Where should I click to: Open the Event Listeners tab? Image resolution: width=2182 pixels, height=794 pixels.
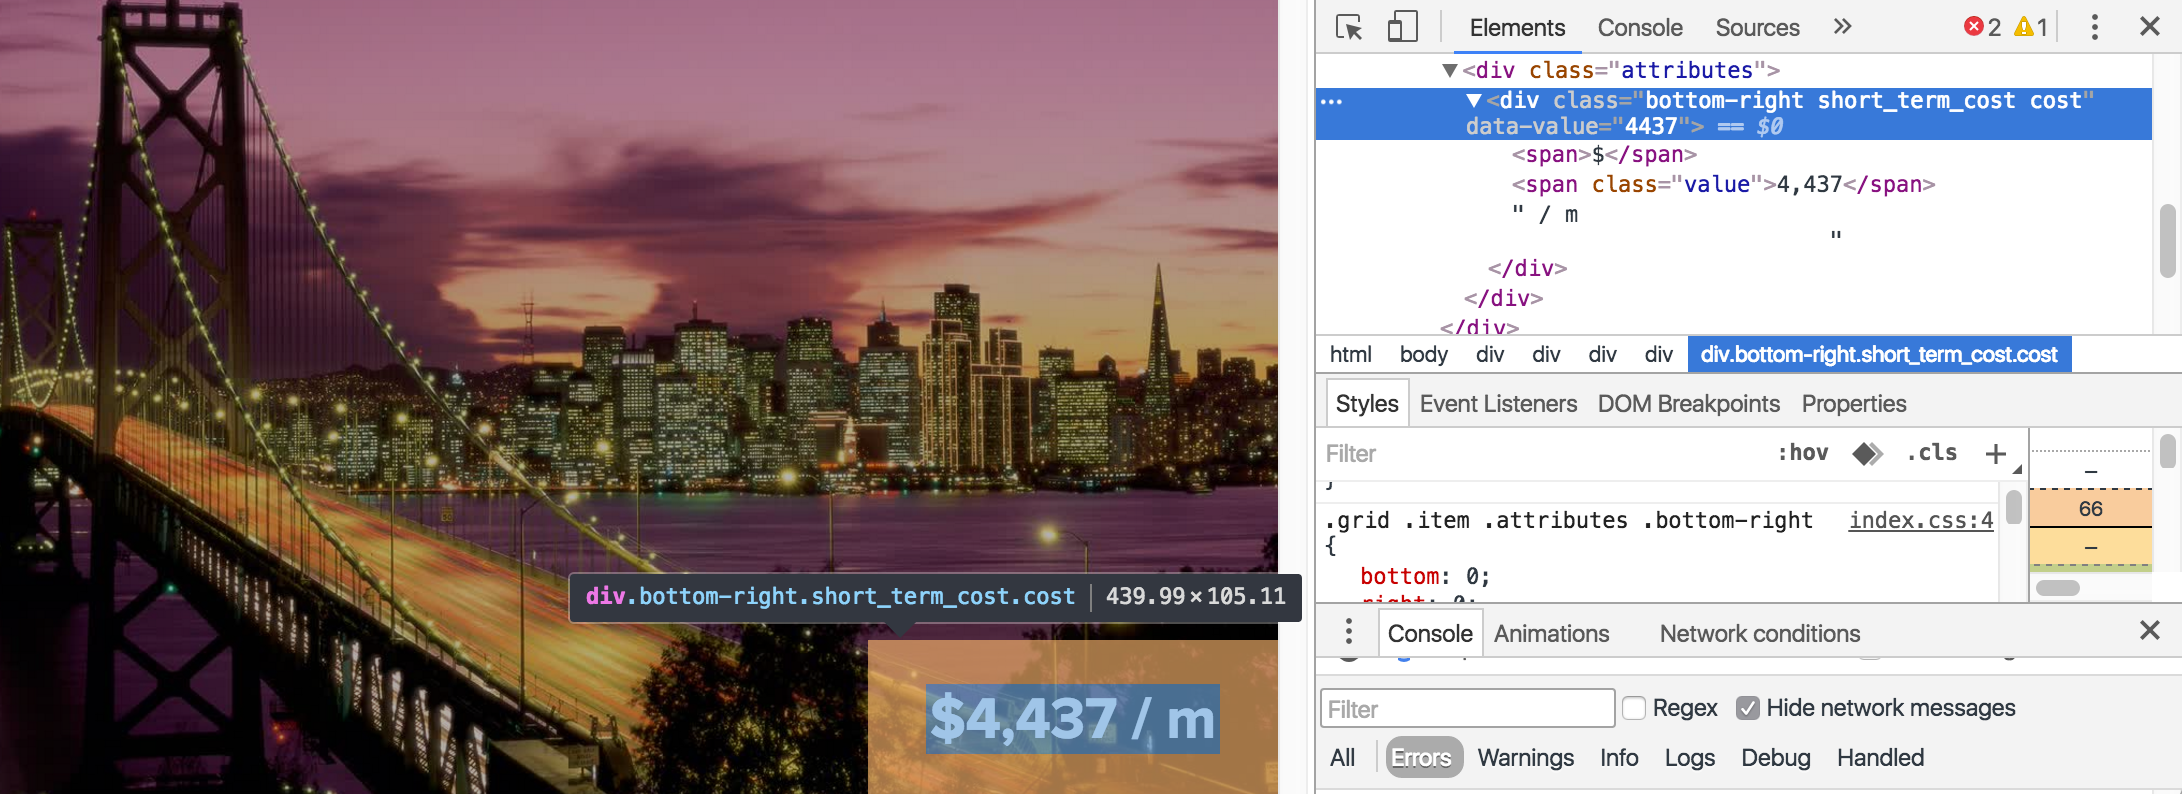(1498, 404)
